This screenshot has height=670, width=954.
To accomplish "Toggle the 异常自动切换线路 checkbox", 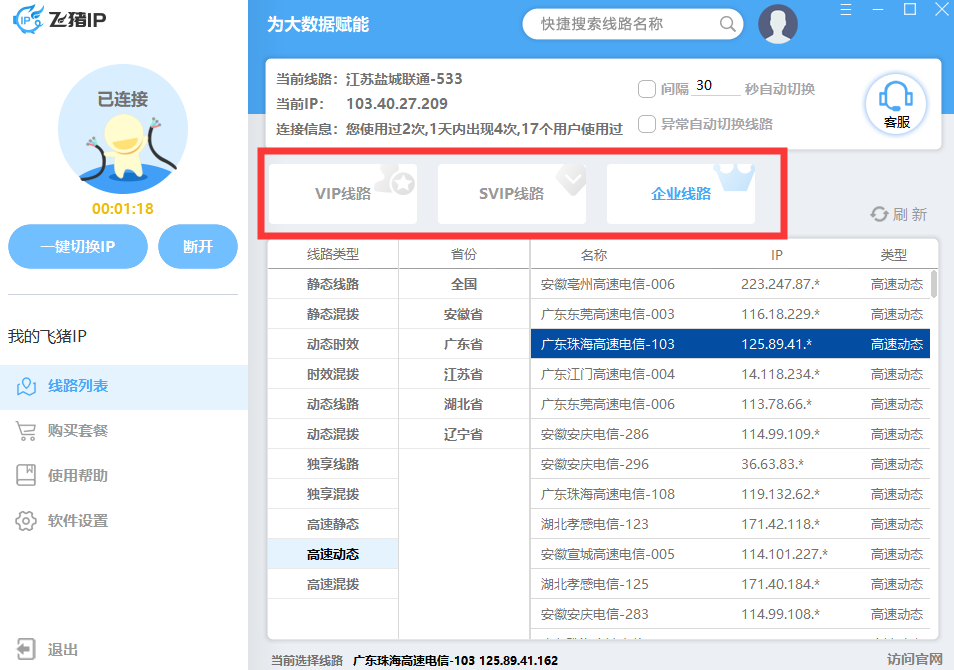I will pyautogui.click(x=647, y=124).
